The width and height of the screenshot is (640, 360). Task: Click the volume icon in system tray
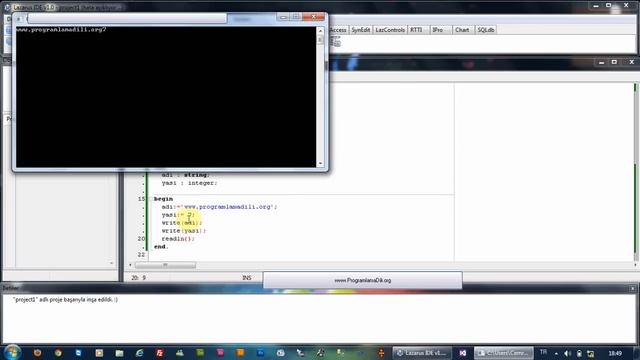point(567,353)
